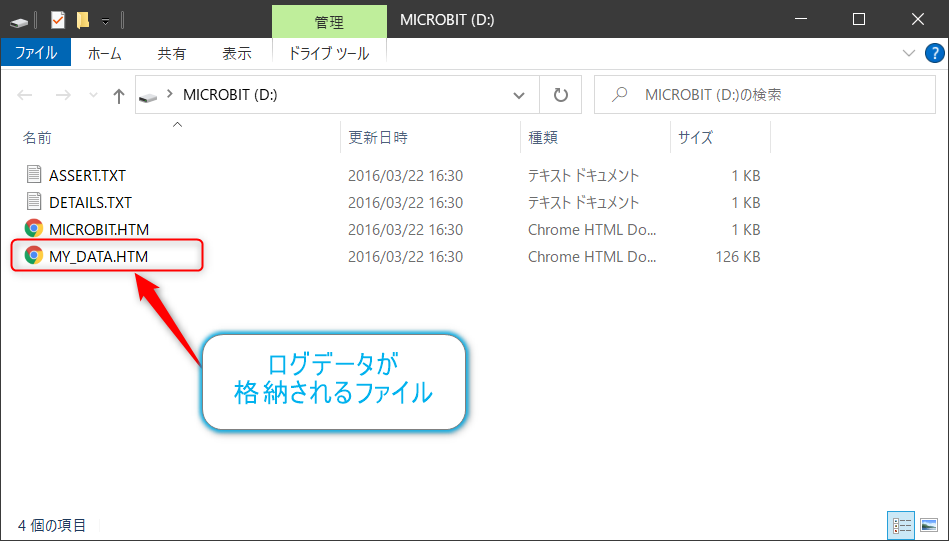Open Help with the question mark
949x541 pixels.
(x=934, y=53)
